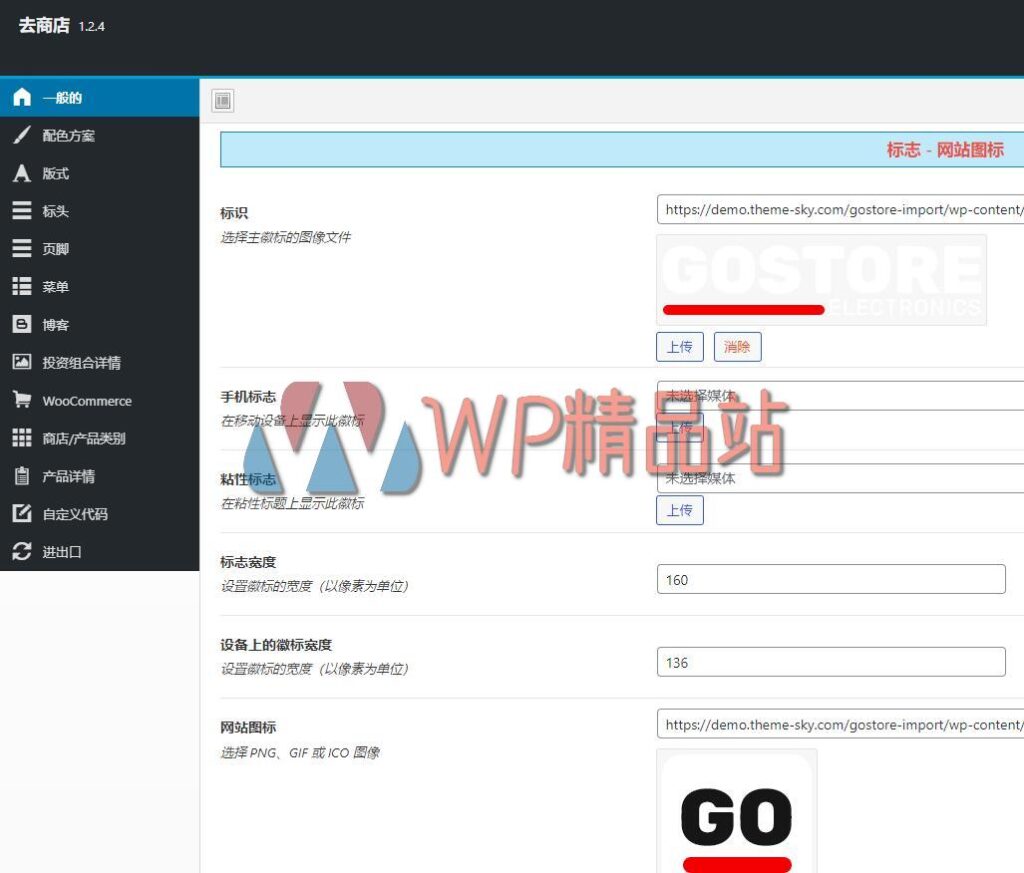The width and height of the screenshot is (1024, 873).
Task: Click 上传 to upload a main logo
Action: pos(680,347)
